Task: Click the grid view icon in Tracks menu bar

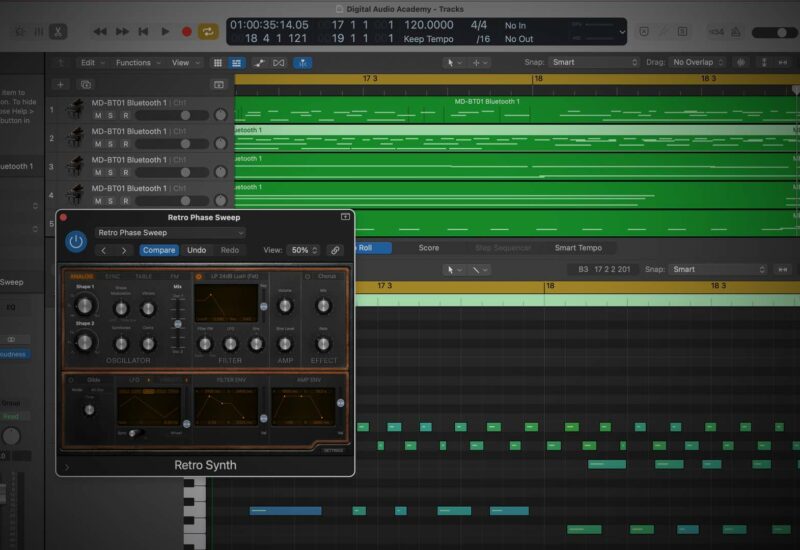Action: [x=217, y=63]
